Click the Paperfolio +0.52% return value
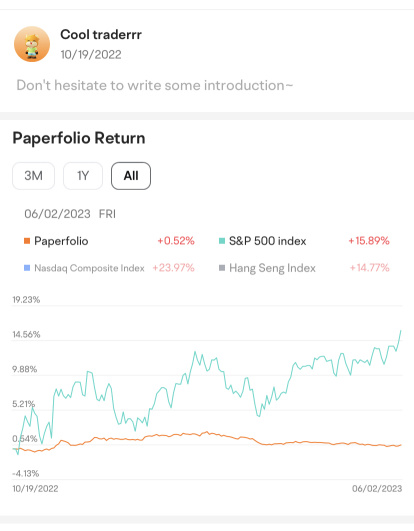The height and width of the screenshot is (531, 414). [x=176, y=241]
